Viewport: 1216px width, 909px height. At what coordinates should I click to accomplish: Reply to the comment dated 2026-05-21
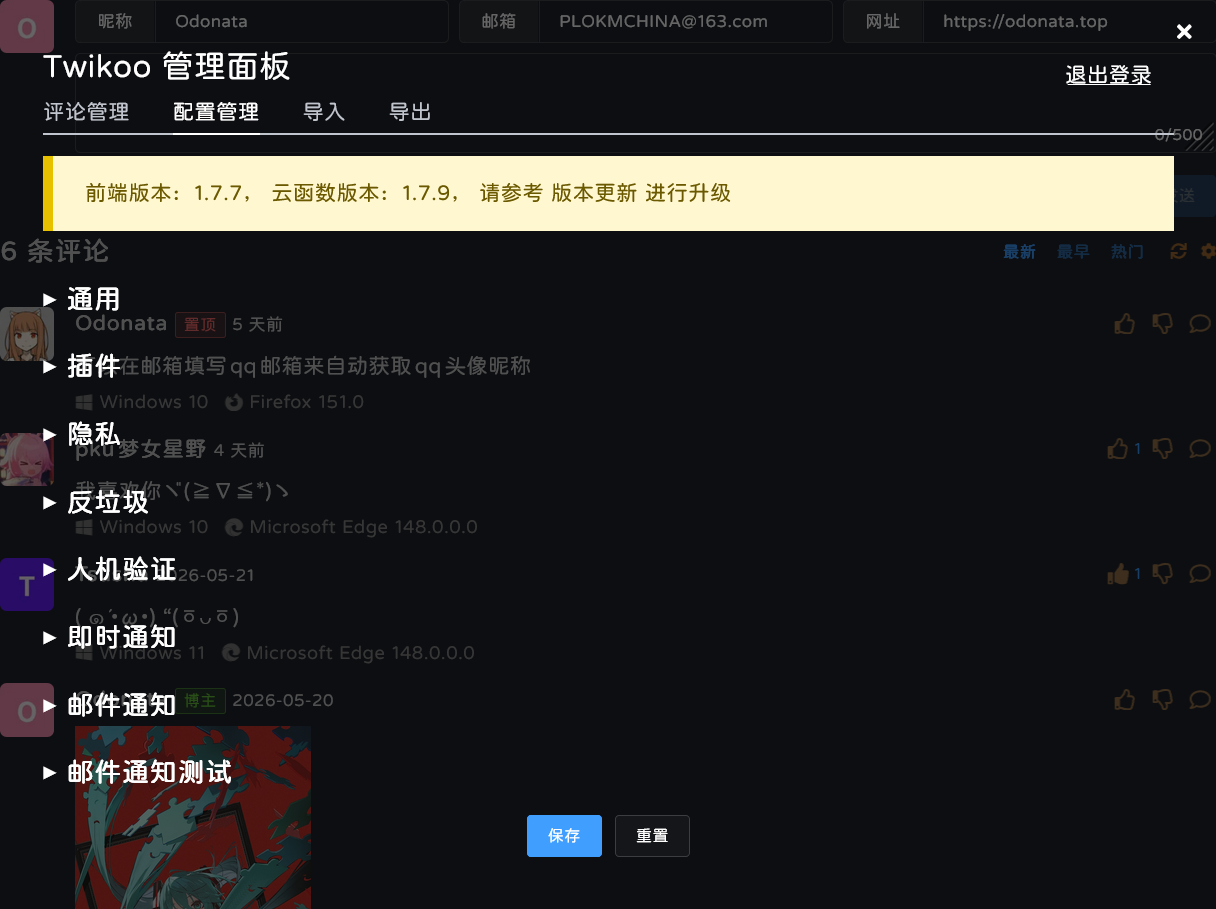point(1200,573)
